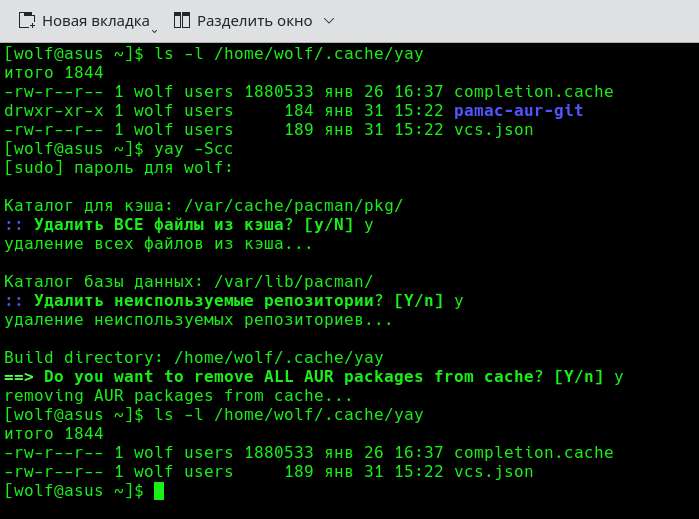Click the "==>" arrow marker
This screenshot has width=699, height=519.
19,377
